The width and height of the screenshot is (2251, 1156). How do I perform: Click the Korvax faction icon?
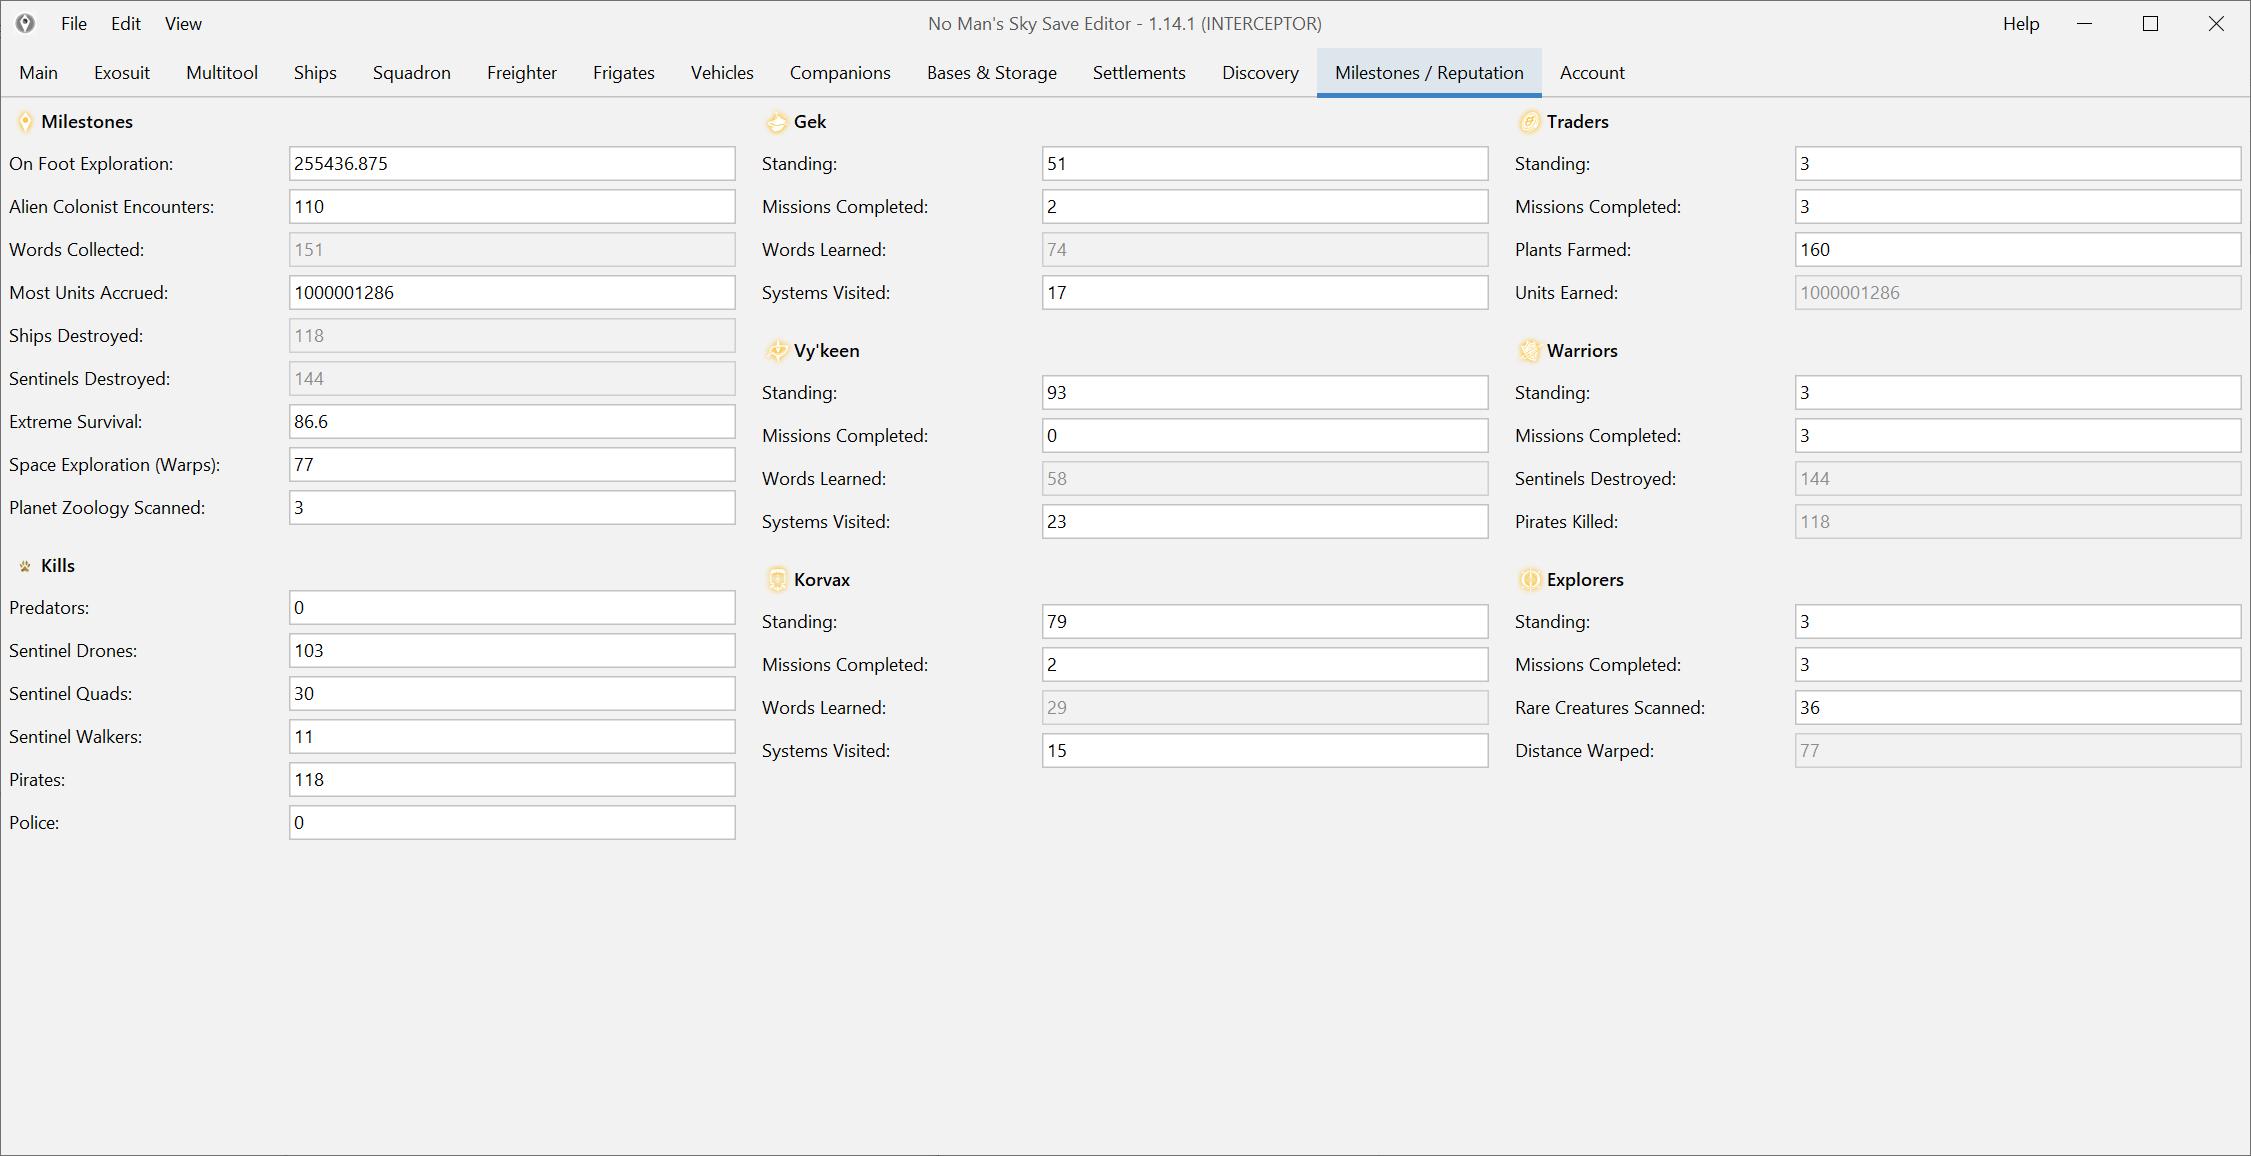[x=777, y=580]
